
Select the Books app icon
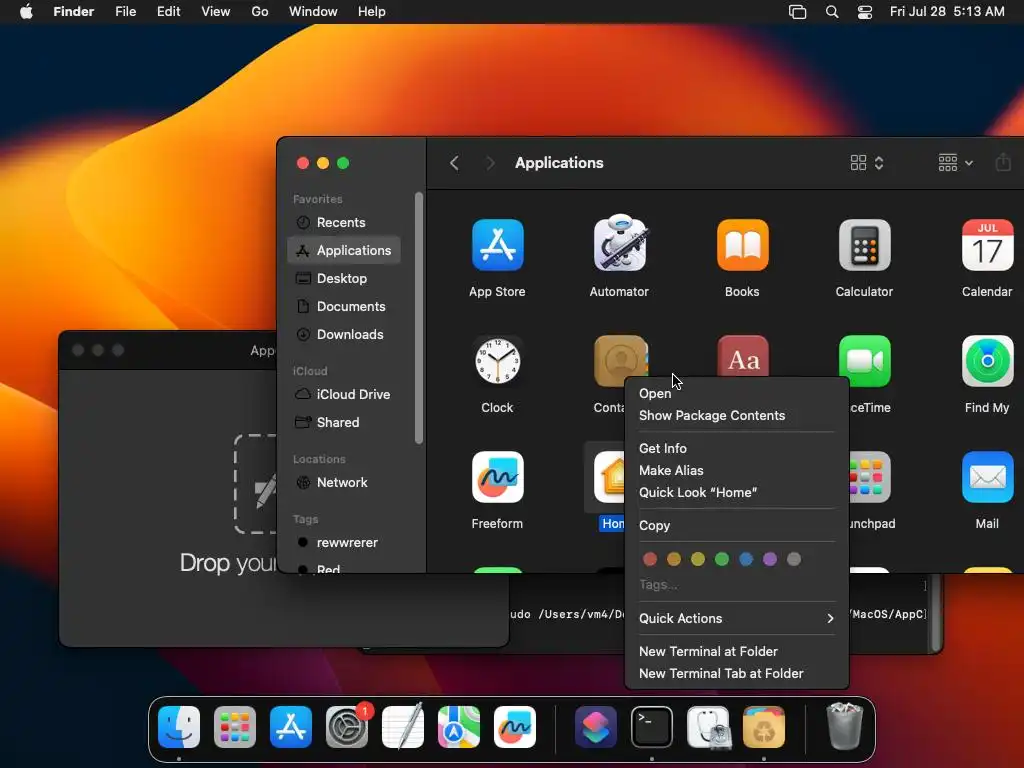pyautogui.click(x=743, y=245)
